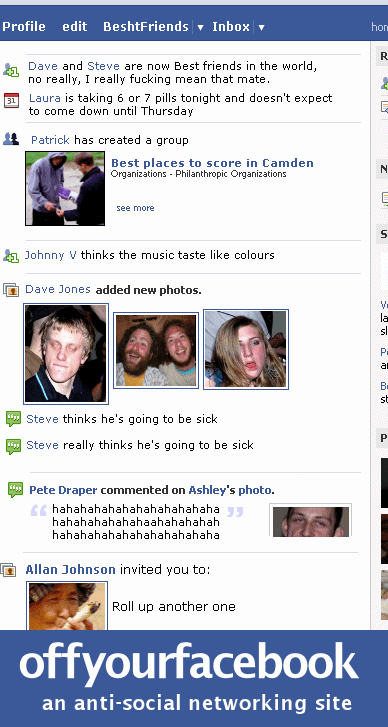
Task: Open Laura's profile link
Action: tap(45, 98)
